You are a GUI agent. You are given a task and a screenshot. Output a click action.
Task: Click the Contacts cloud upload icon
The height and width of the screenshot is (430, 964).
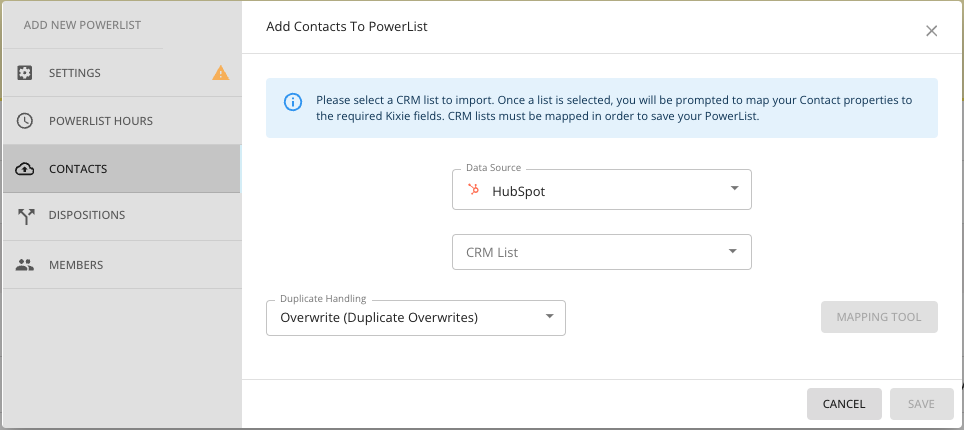coord(24,169)
